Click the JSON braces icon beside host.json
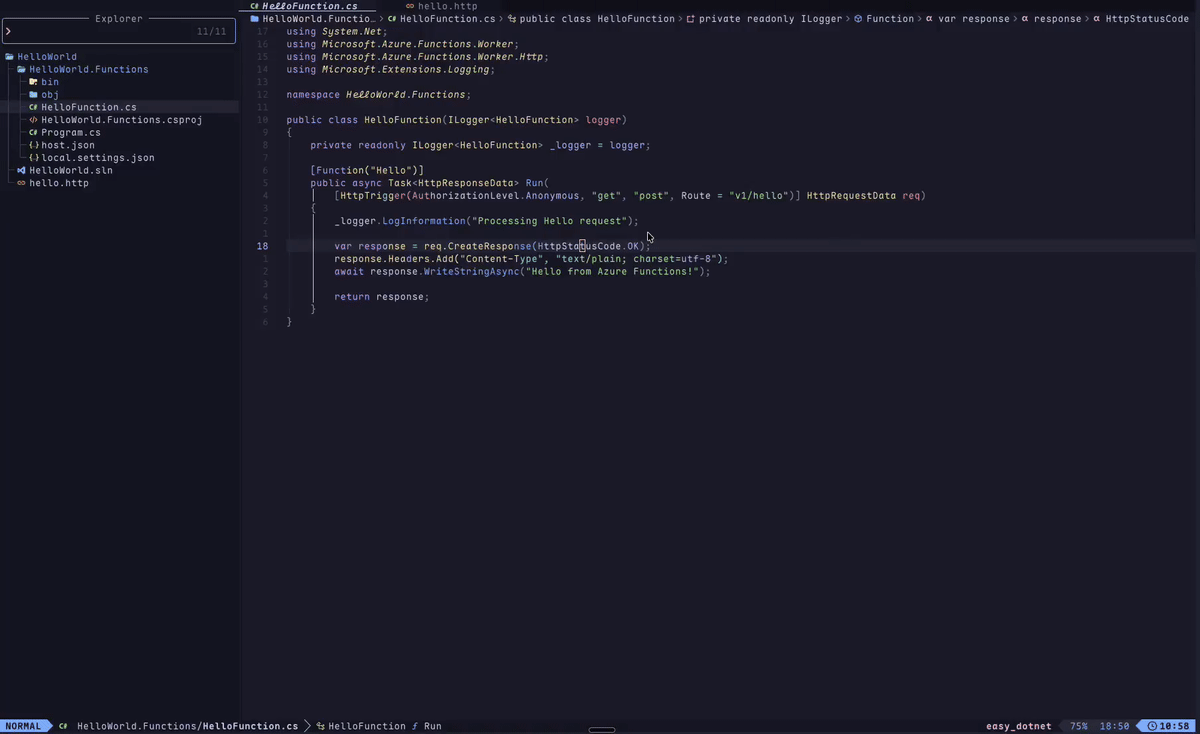 tap(33, 145)
